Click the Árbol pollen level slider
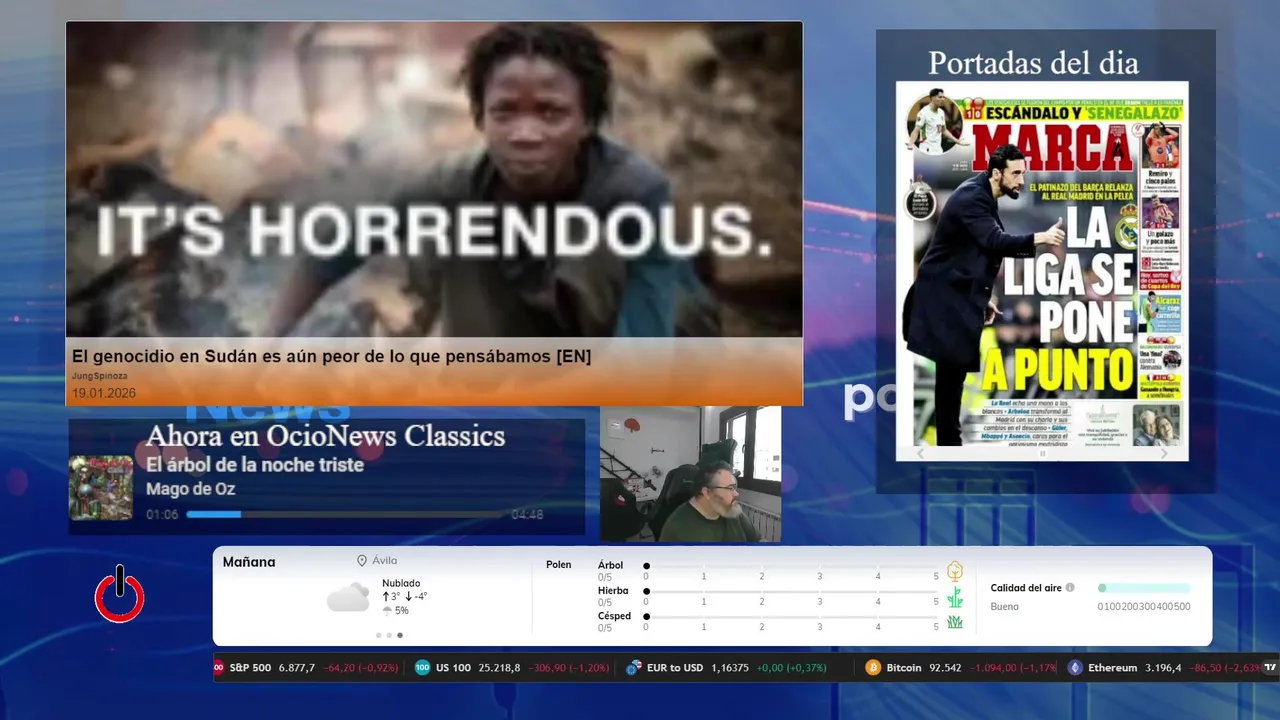Screen dimensions: 1280x720 (791, 566)
